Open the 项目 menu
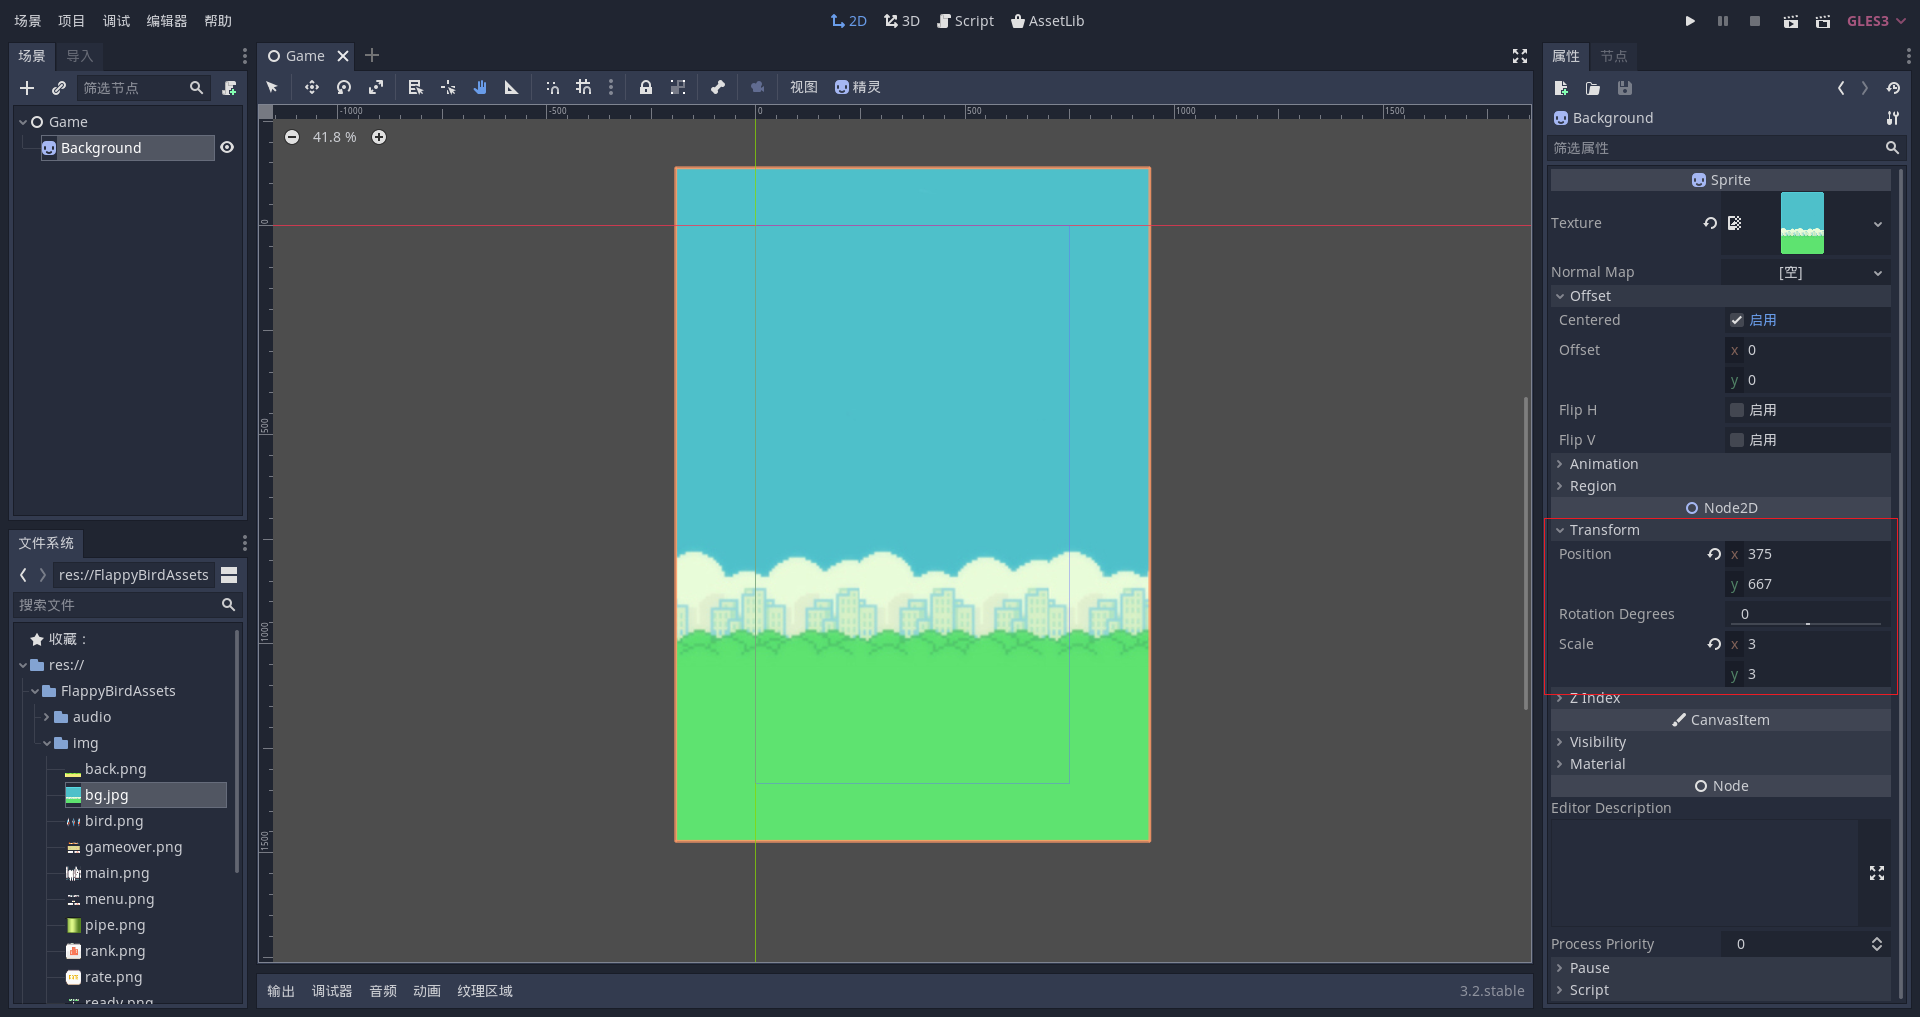1920x1017 pixels. tap(72, 21)
